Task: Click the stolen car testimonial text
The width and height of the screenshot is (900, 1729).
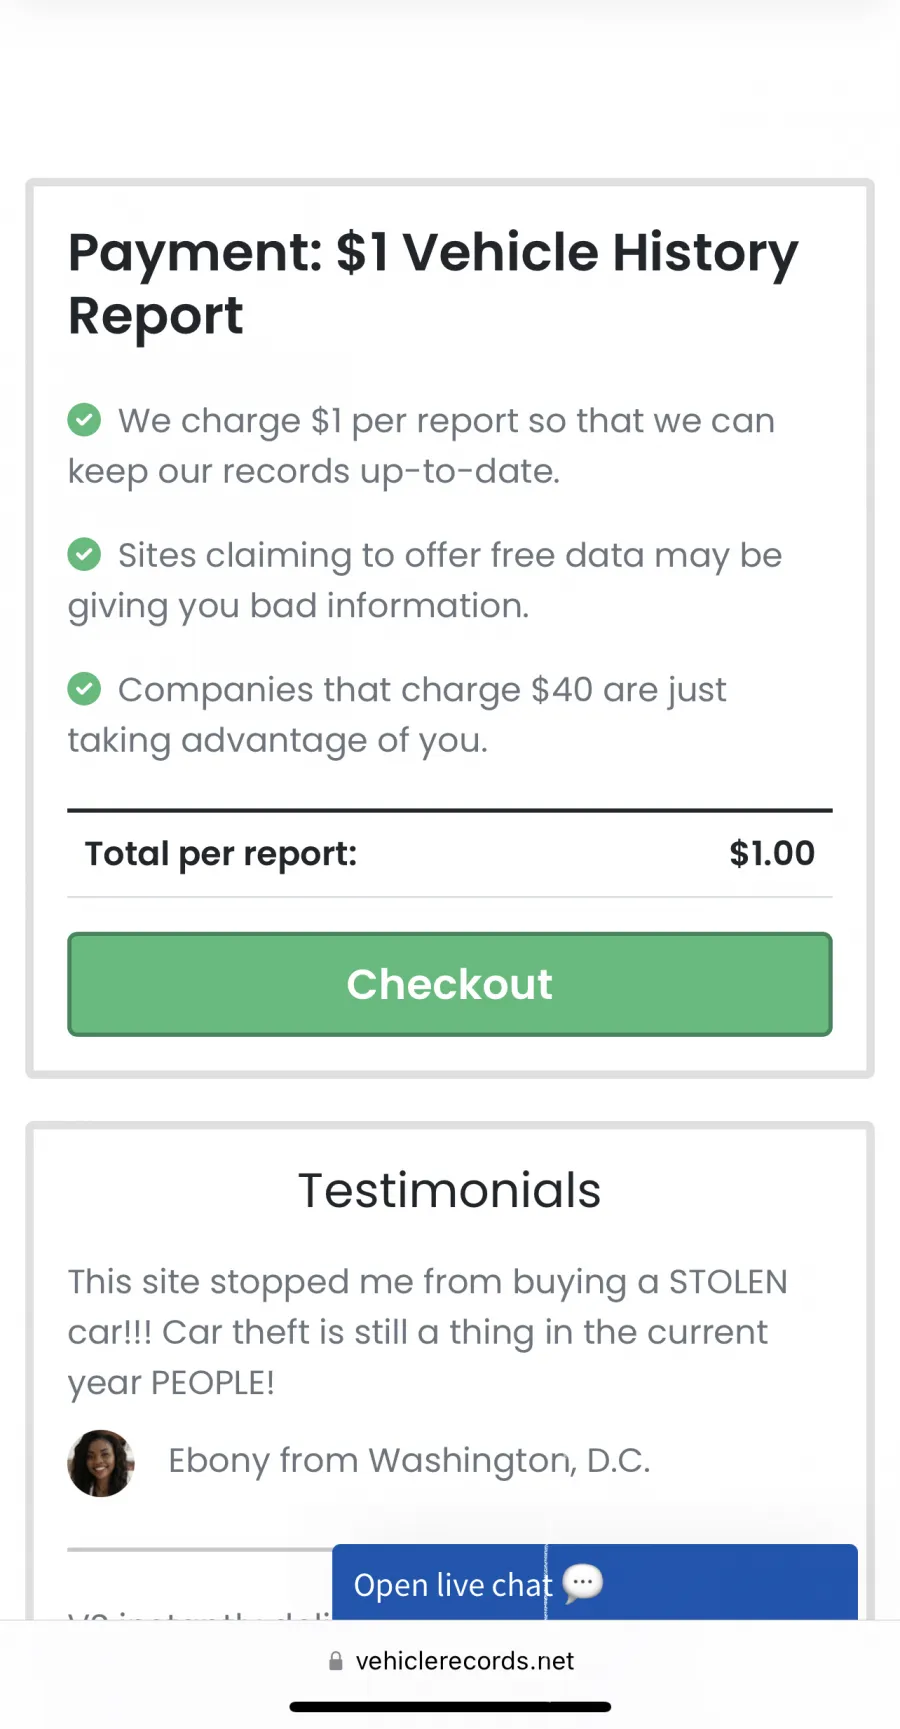Action: coord(428,1332)
